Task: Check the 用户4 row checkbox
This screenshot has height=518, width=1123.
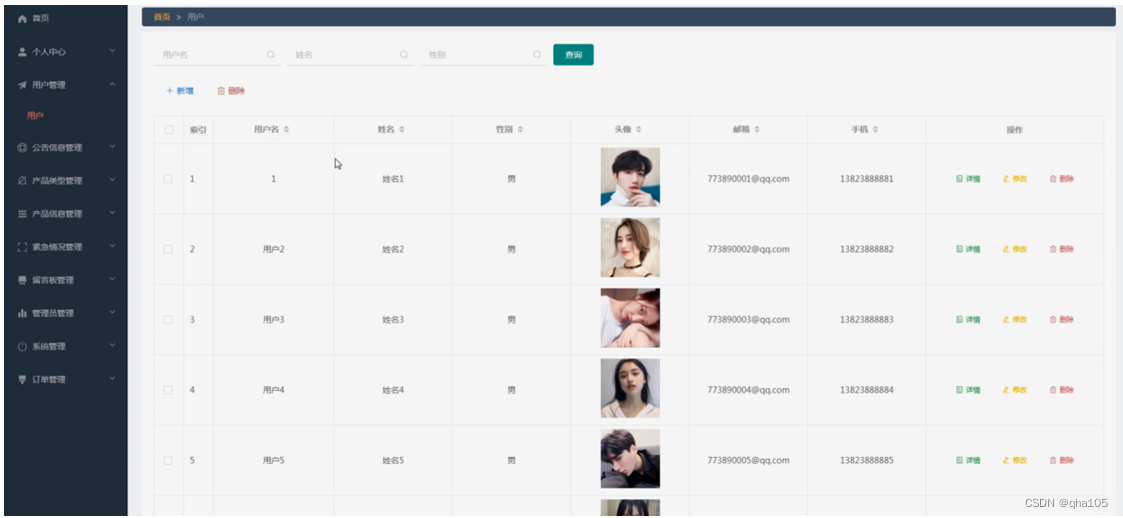Action: pos(168,390)
